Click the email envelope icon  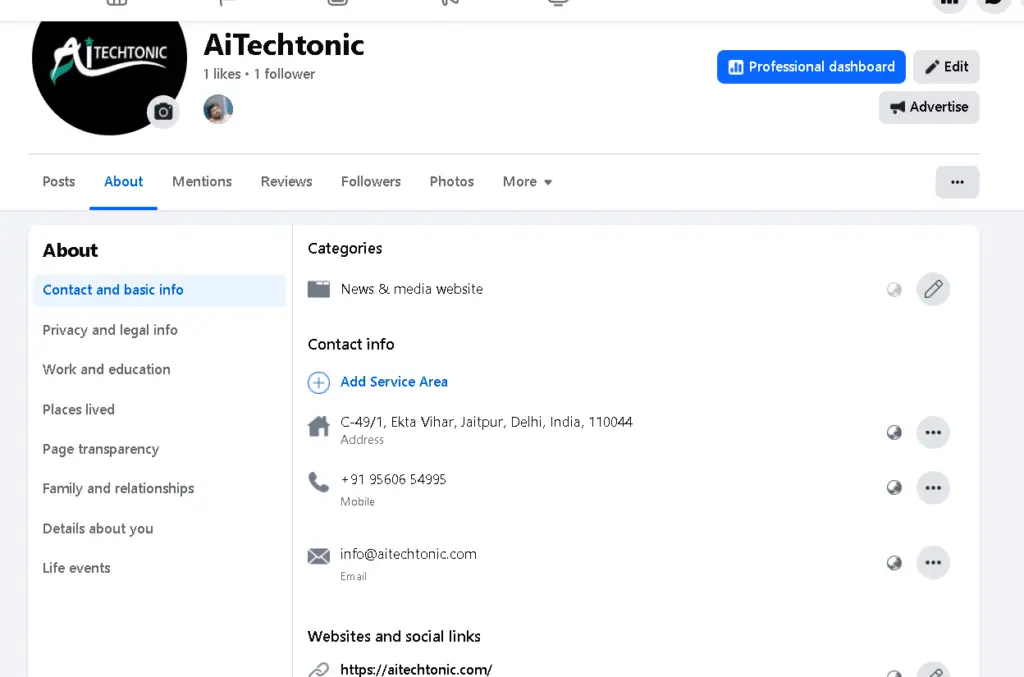(319, 556)
